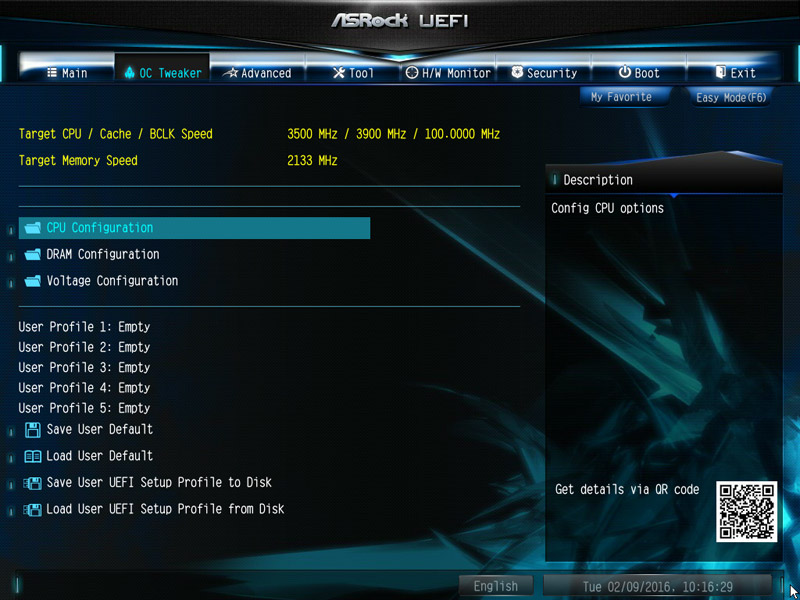Click the 3500 MHz / 3900 MHz value

346,134
